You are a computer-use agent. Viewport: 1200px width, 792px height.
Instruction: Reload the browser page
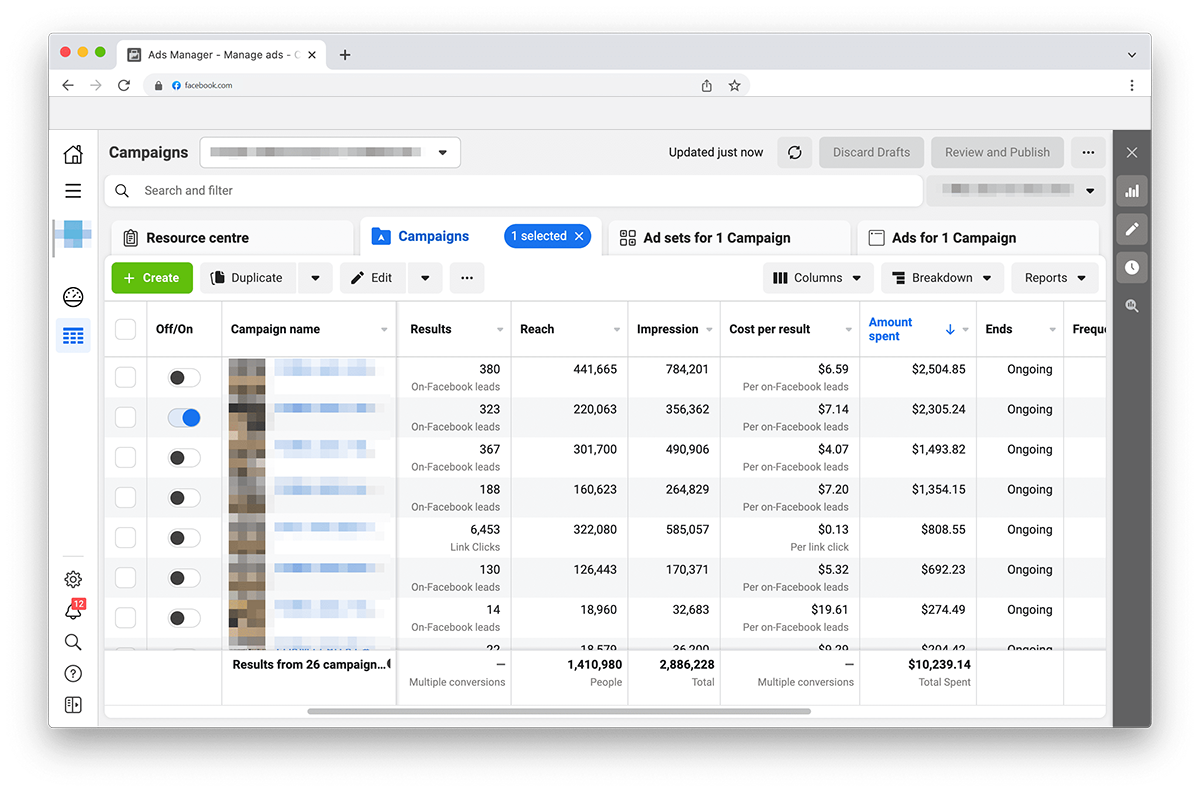tap(124, 86)
